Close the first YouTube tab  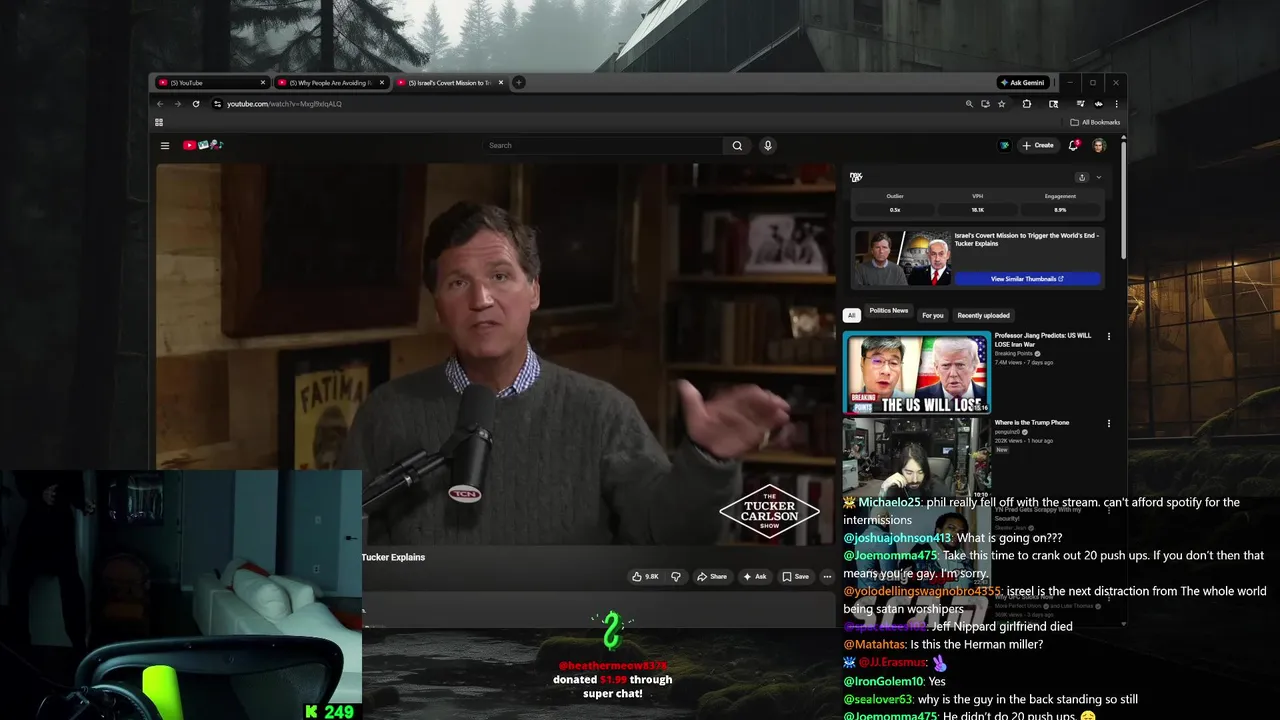[263, 83]
